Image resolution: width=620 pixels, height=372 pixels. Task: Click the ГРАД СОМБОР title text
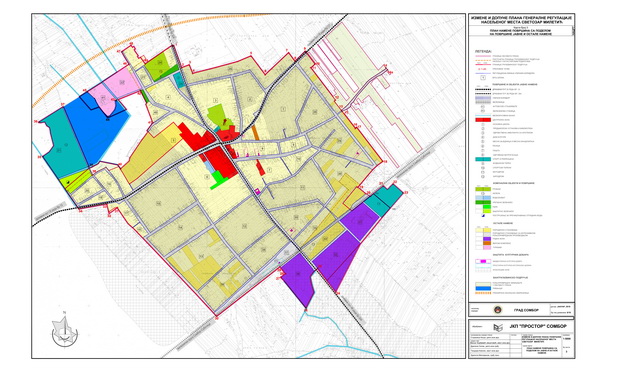click(526, 310)
